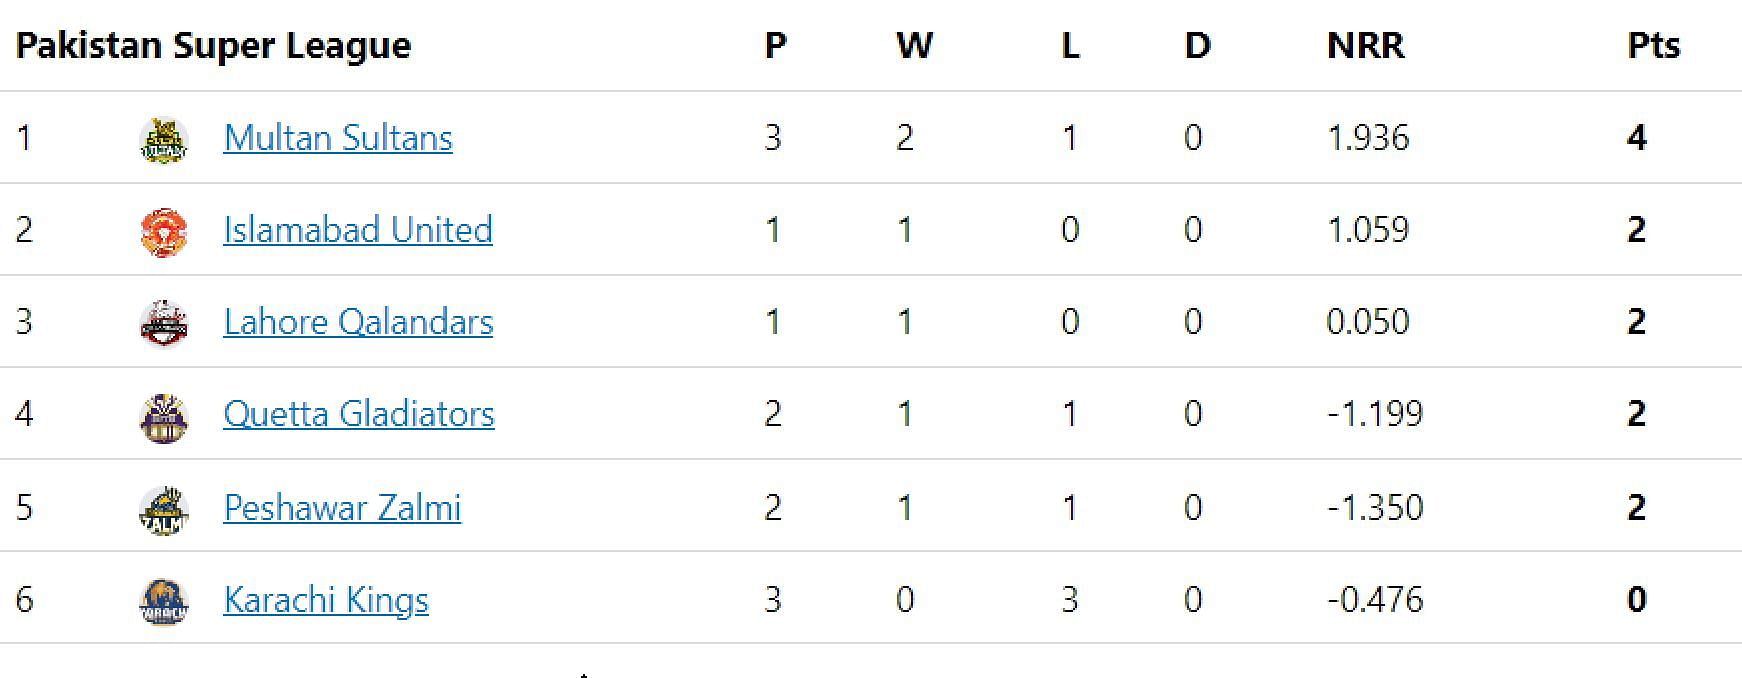Open the Quetta Gladiators team link

click(x=359, y=414)
